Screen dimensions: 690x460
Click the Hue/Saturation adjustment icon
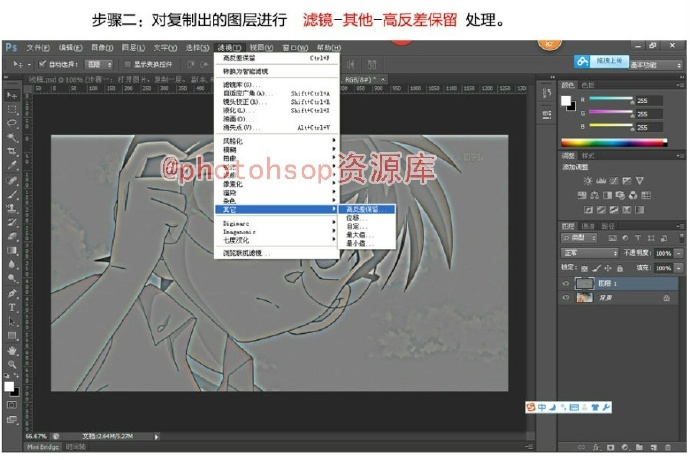[582, 195]
